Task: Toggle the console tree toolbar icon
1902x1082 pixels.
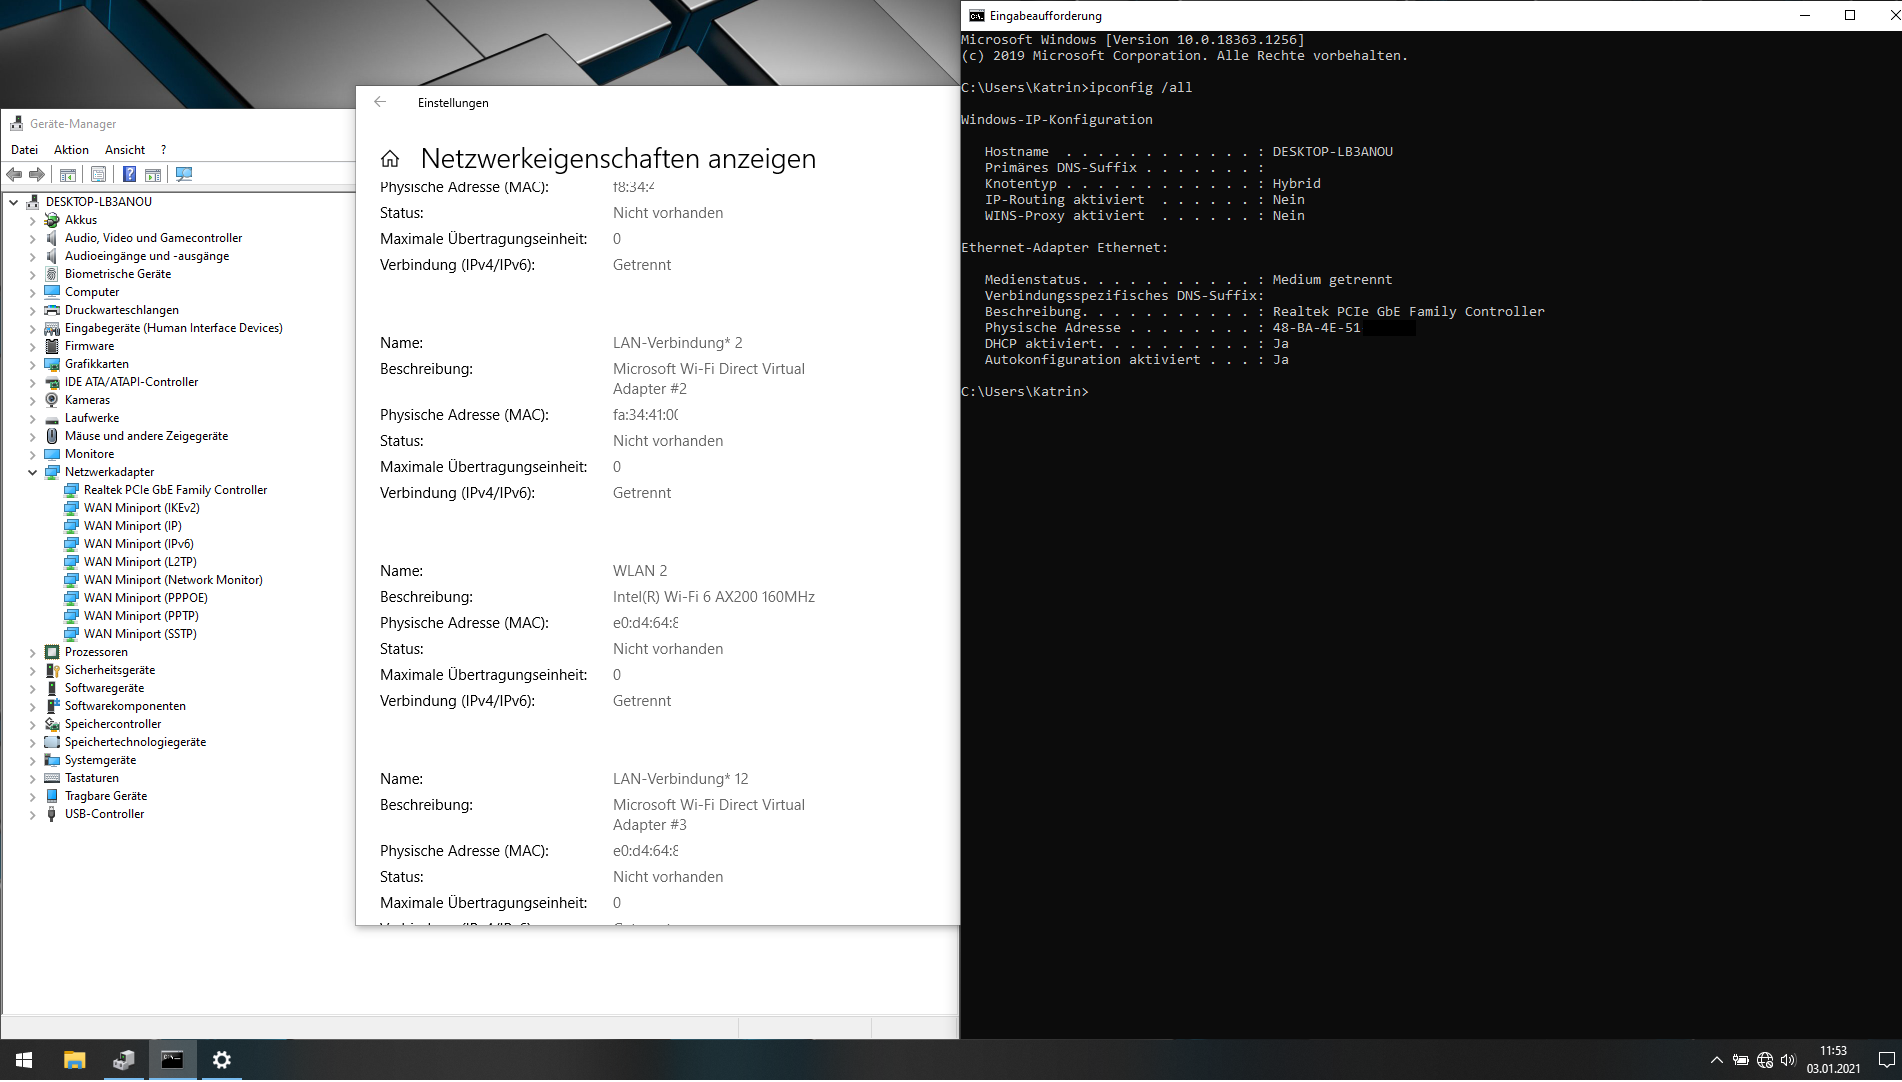Action: pos(68,175)
